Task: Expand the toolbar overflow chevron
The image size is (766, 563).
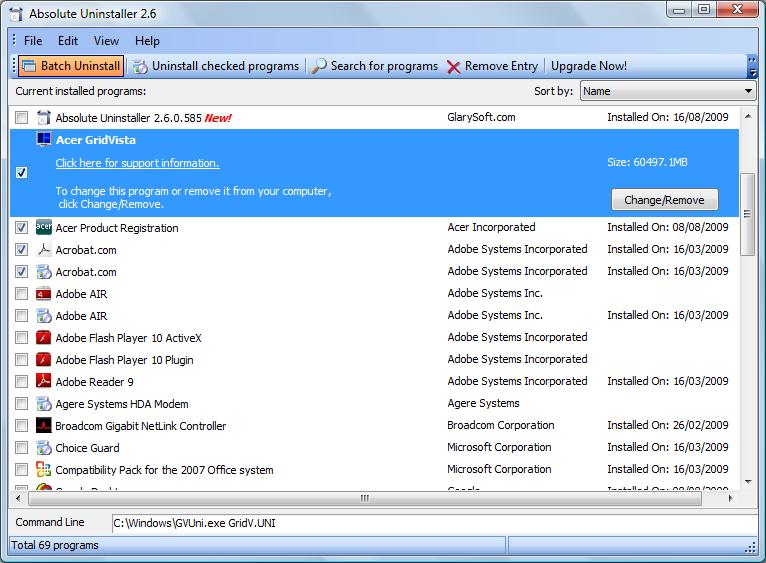Action: [751, 66]
